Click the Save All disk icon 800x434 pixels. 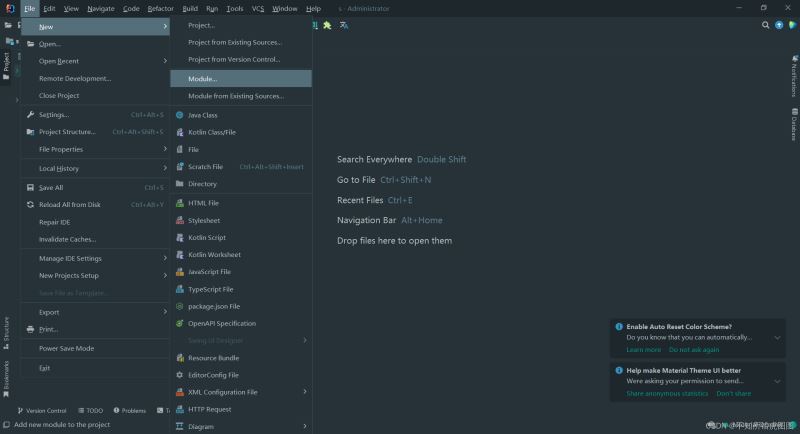(x=31, y=188)
